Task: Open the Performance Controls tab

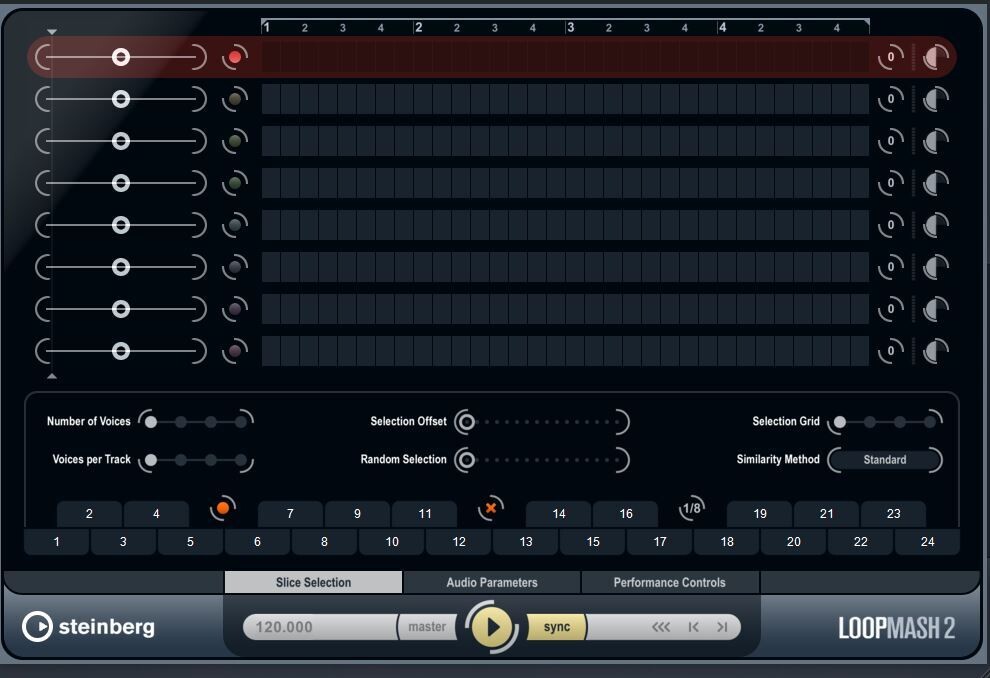Action: click(x=669, y=582)
